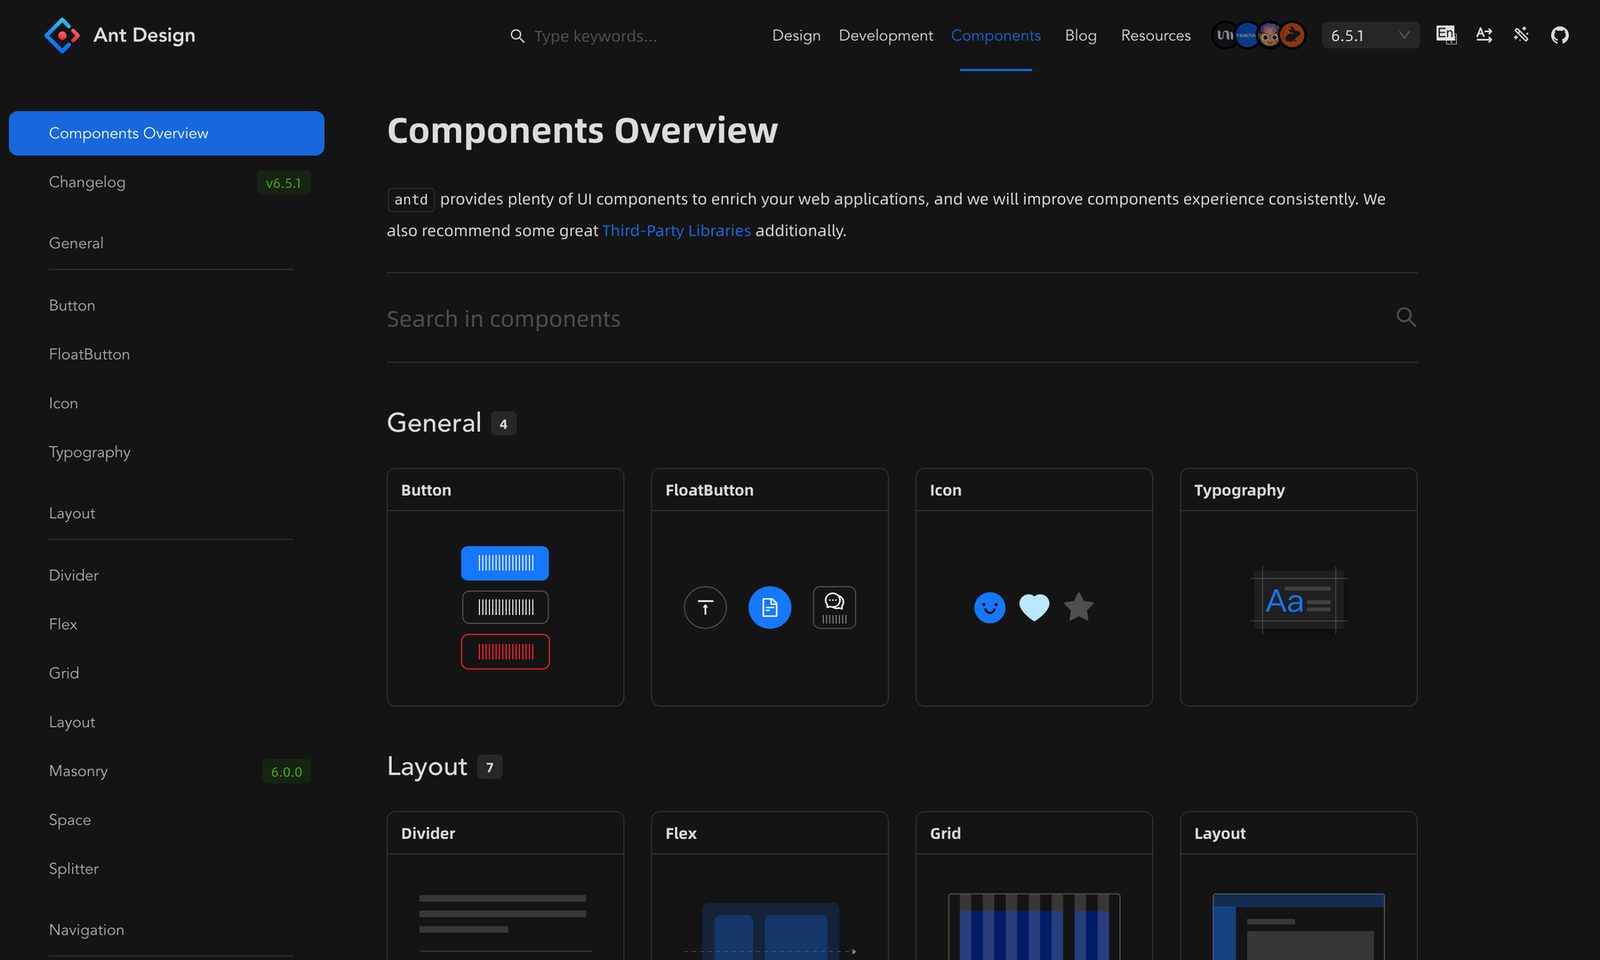Open the Icon component card header
The image size is (1600, 960).
(1034, 490)
